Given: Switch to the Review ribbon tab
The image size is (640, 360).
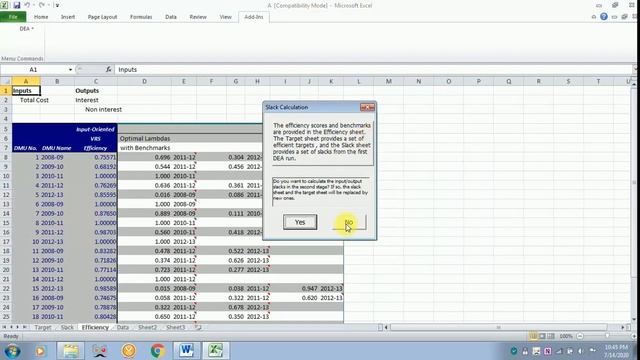Looking at the screenshot, I should point(198,17).
